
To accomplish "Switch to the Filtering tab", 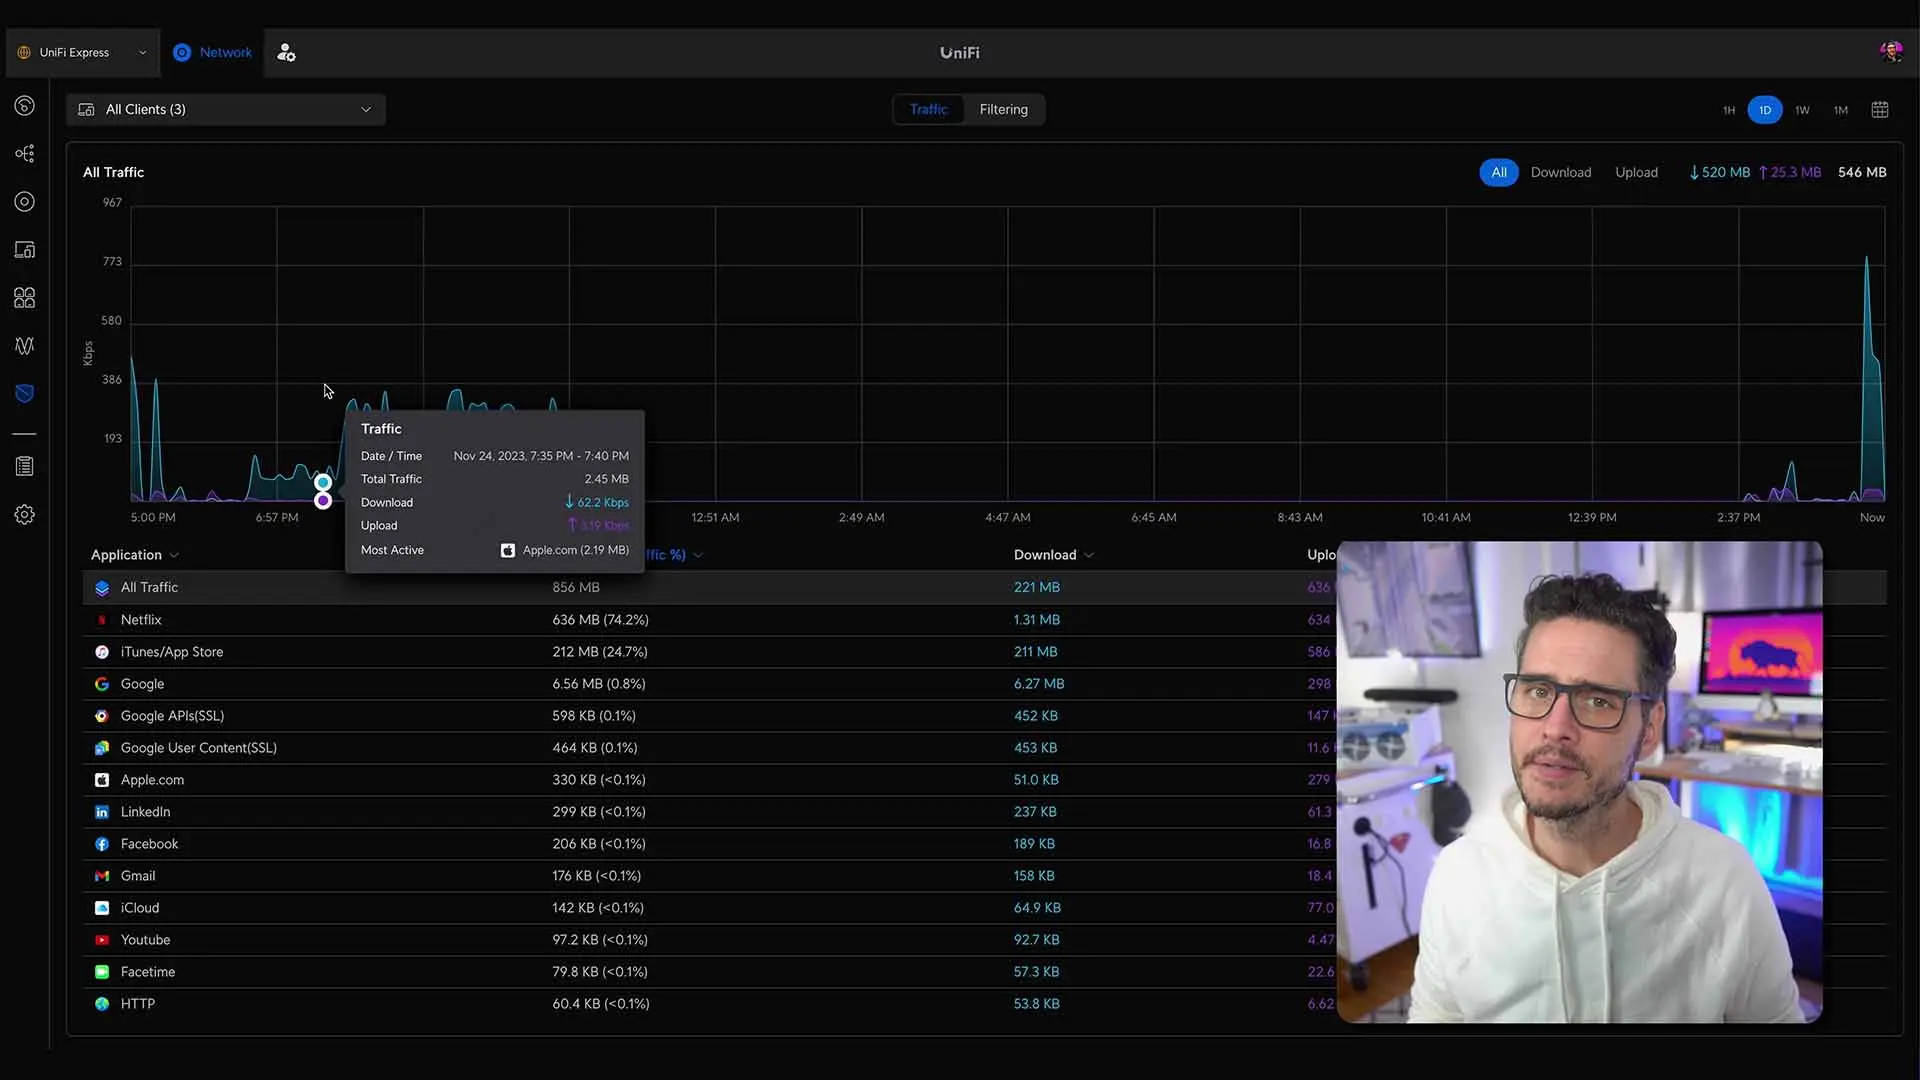I will point(1003,110).
